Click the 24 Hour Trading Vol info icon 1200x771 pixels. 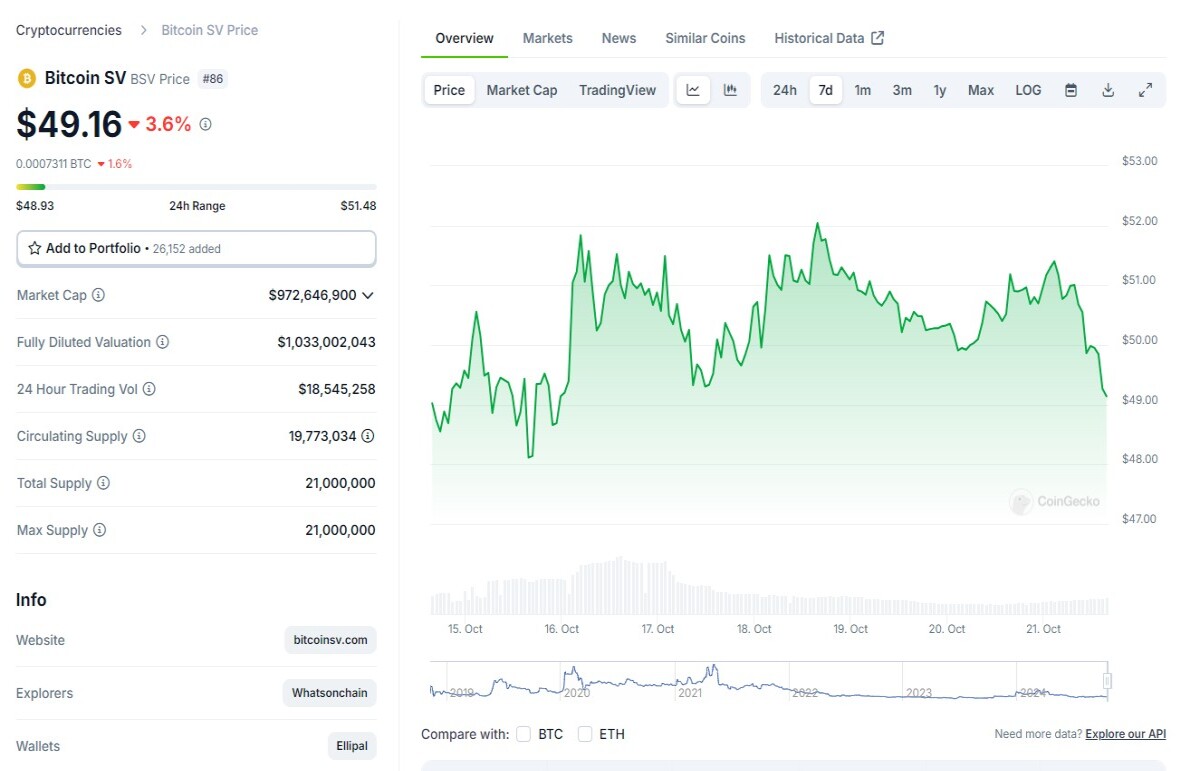click(149, 389)
